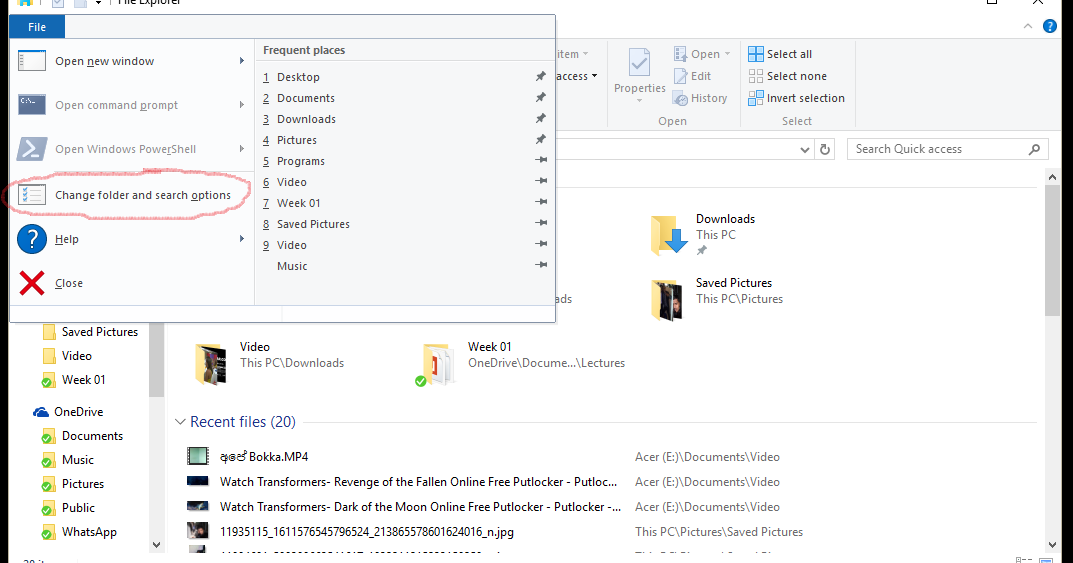Expand Open new window submenu arrow
Screen dimensions: 1073x563
pos(242,61)
